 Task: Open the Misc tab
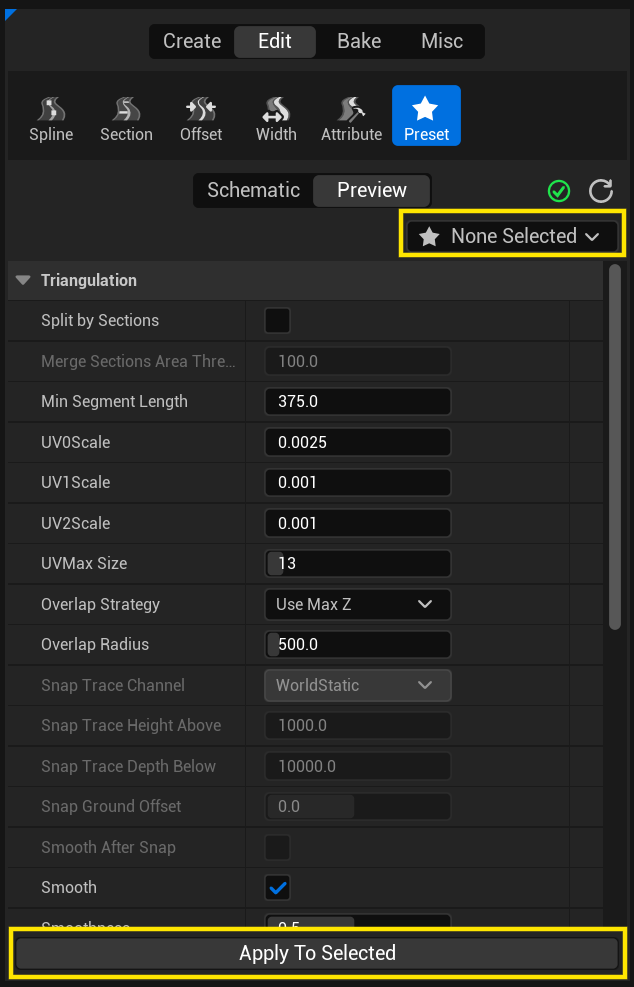(442, 41)
